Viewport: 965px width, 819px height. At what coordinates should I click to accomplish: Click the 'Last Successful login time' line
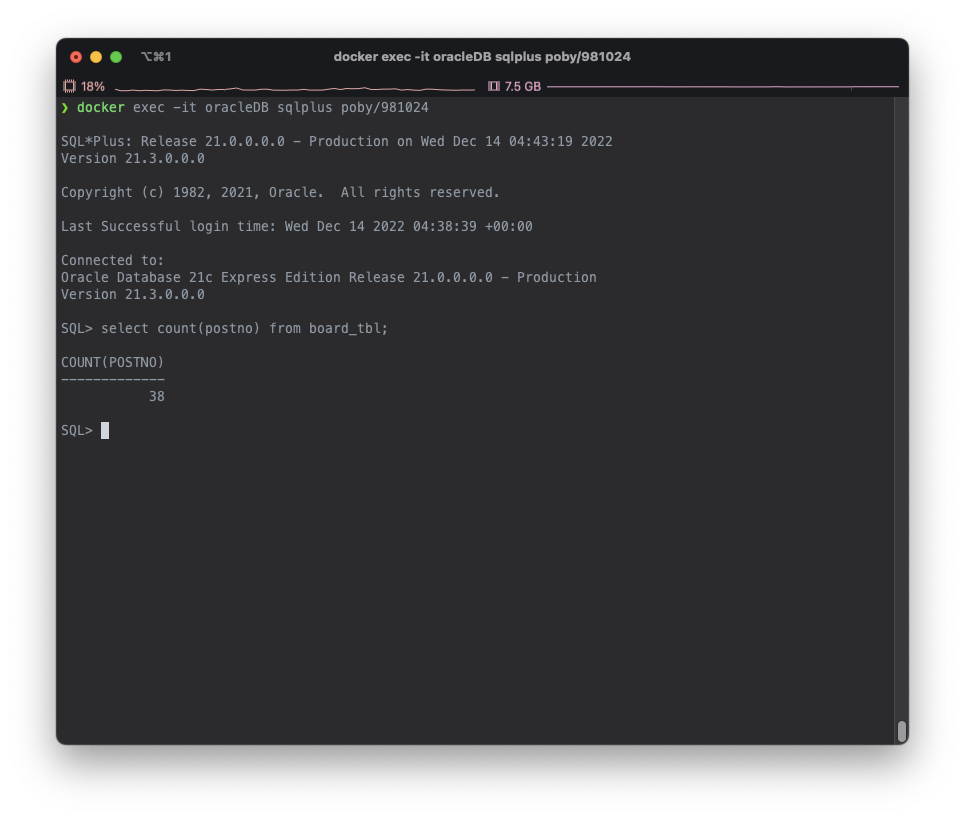[297, 226]
